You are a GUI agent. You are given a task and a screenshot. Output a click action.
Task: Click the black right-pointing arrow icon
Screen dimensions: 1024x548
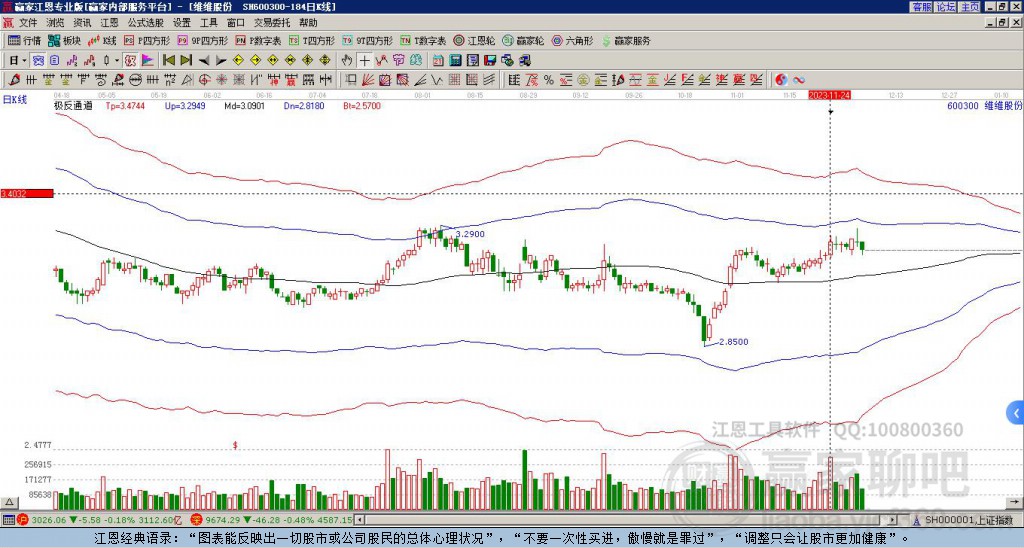coord(221,61)
